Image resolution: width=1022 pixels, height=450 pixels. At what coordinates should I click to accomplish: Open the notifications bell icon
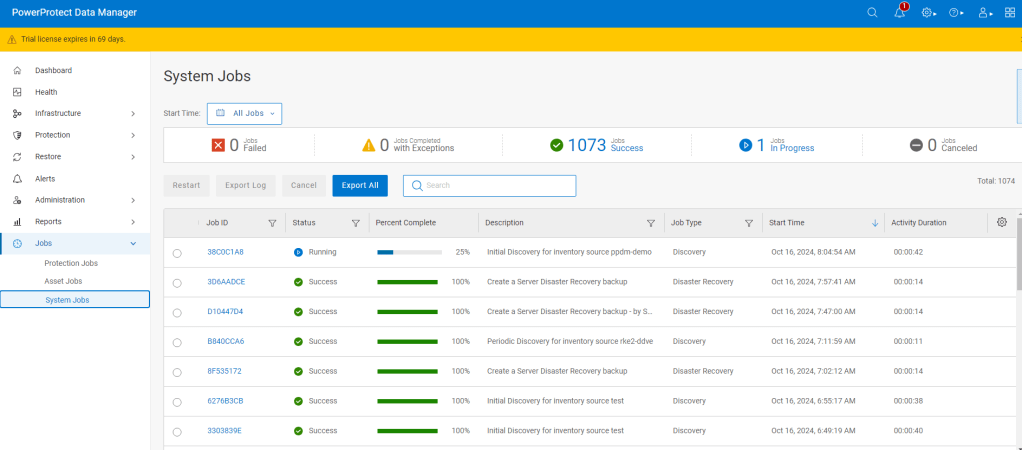coord(900,12)
